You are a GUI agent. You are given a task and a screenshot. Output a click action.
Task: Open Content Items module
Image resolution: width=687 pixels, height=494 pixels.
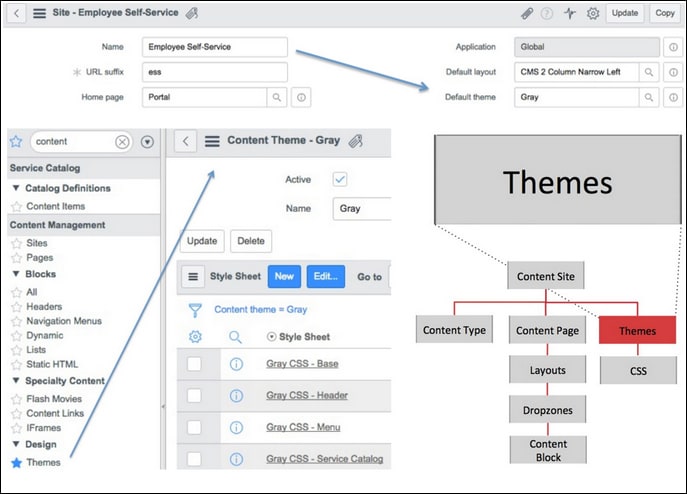click(56, 206)
